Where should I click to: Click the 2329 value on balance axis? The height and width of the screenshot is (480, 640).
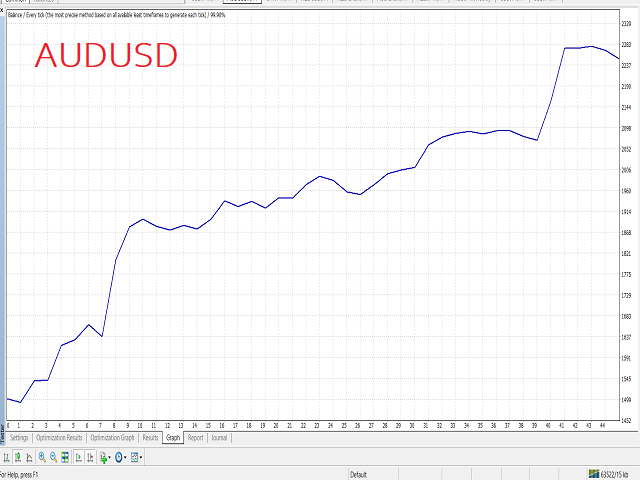click(626, 24)
